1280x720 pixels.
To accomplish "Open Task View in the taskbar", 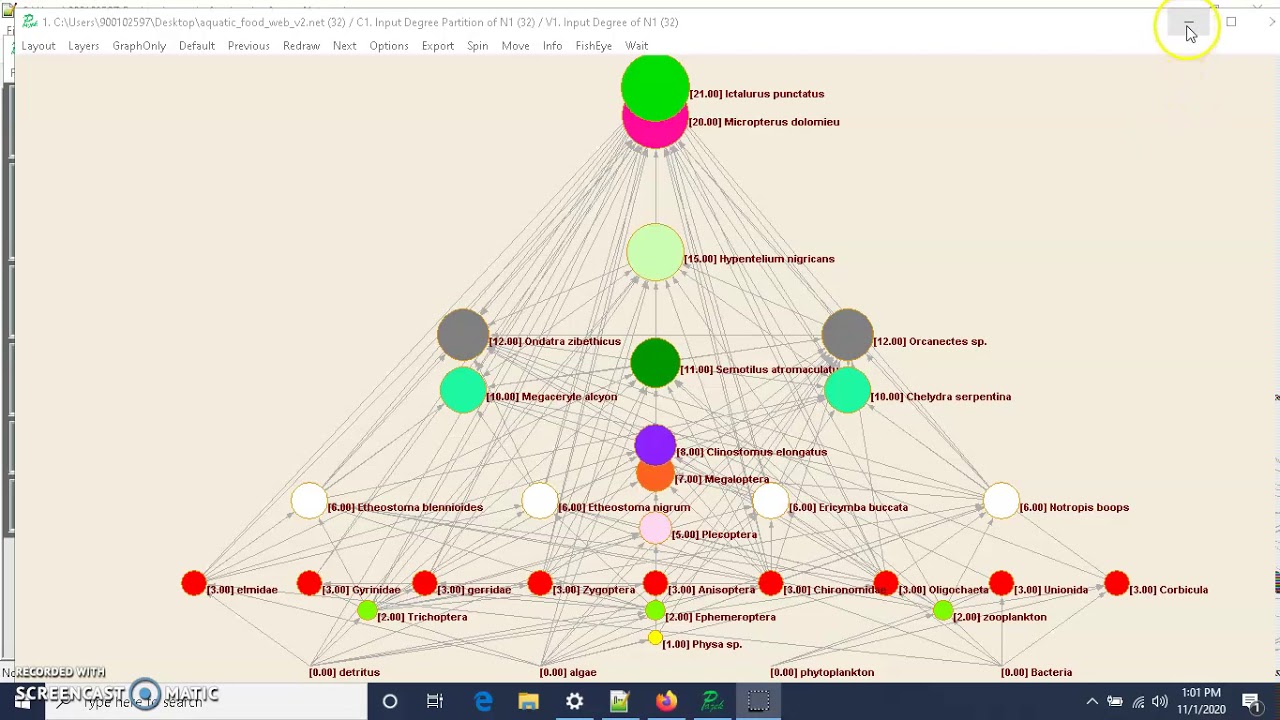I will pos(435,702).
